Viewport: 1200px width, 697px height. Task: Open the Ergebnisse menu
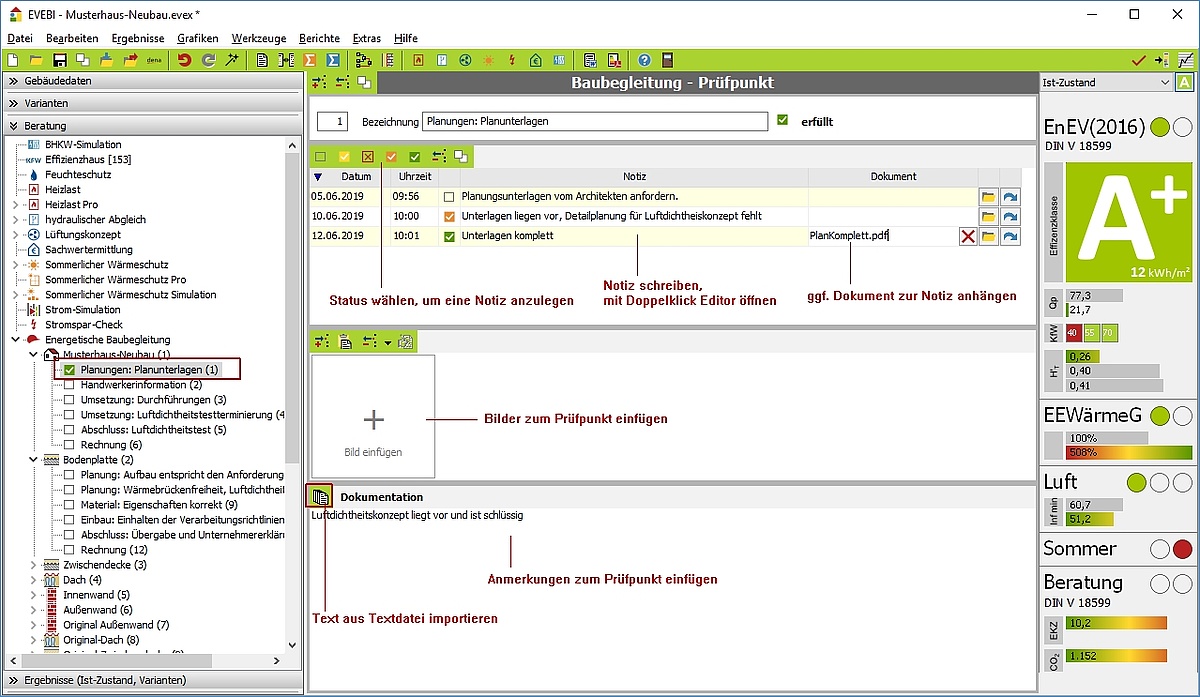(x=138, y=37)
